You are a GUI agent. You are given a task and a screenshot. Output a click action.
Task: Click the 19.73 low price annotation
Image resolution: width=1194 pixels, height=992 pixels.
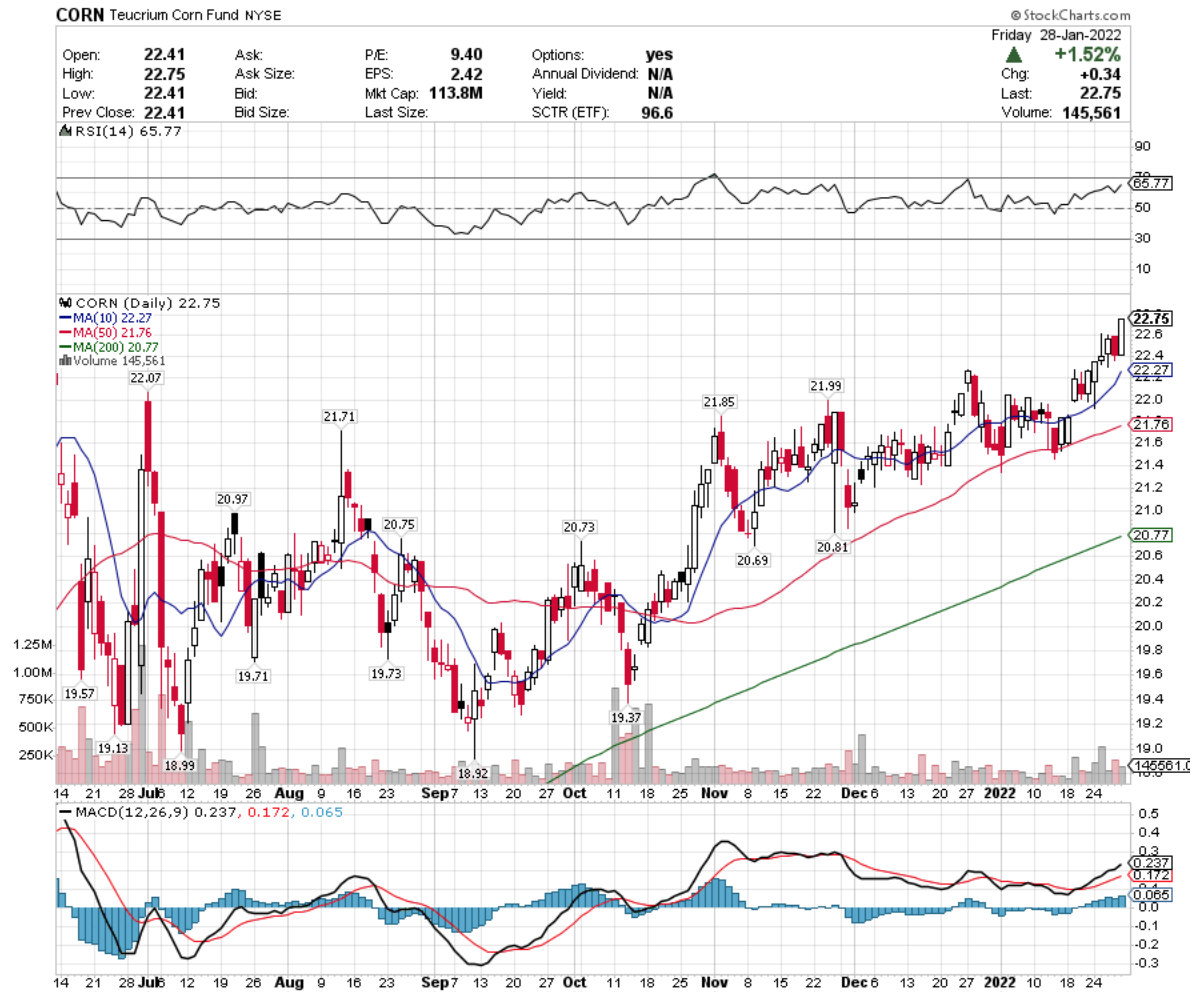tap(386, 674)
